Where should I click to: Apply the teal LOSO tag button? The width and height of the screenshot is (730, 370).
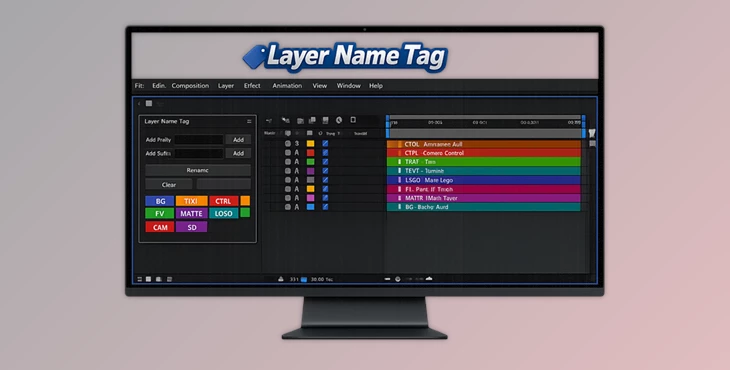click(x=223, y=214)
